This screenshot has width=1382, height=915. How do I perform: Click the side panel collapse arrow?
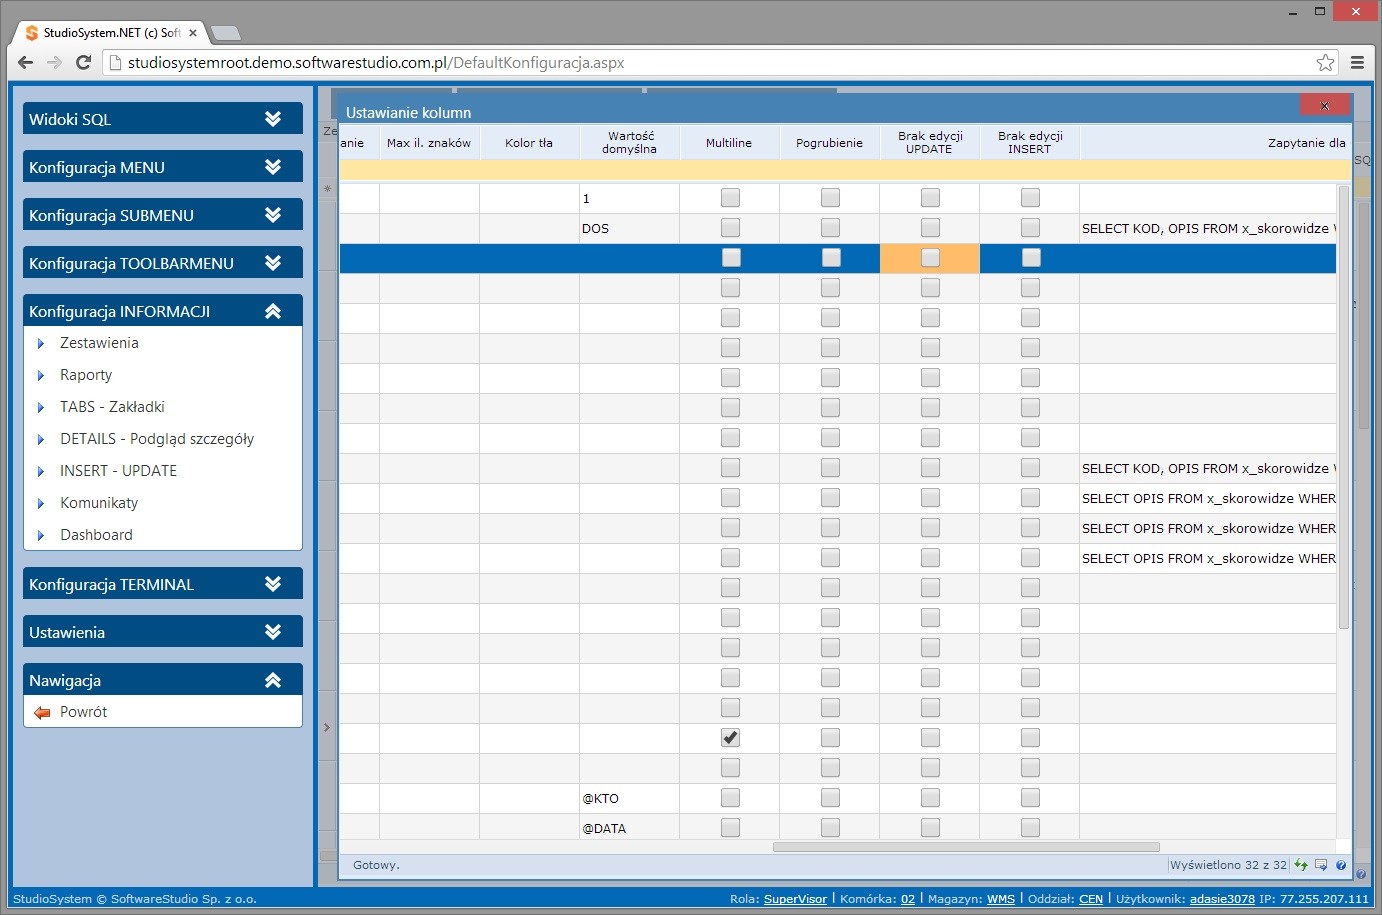(x=326, y=728)
